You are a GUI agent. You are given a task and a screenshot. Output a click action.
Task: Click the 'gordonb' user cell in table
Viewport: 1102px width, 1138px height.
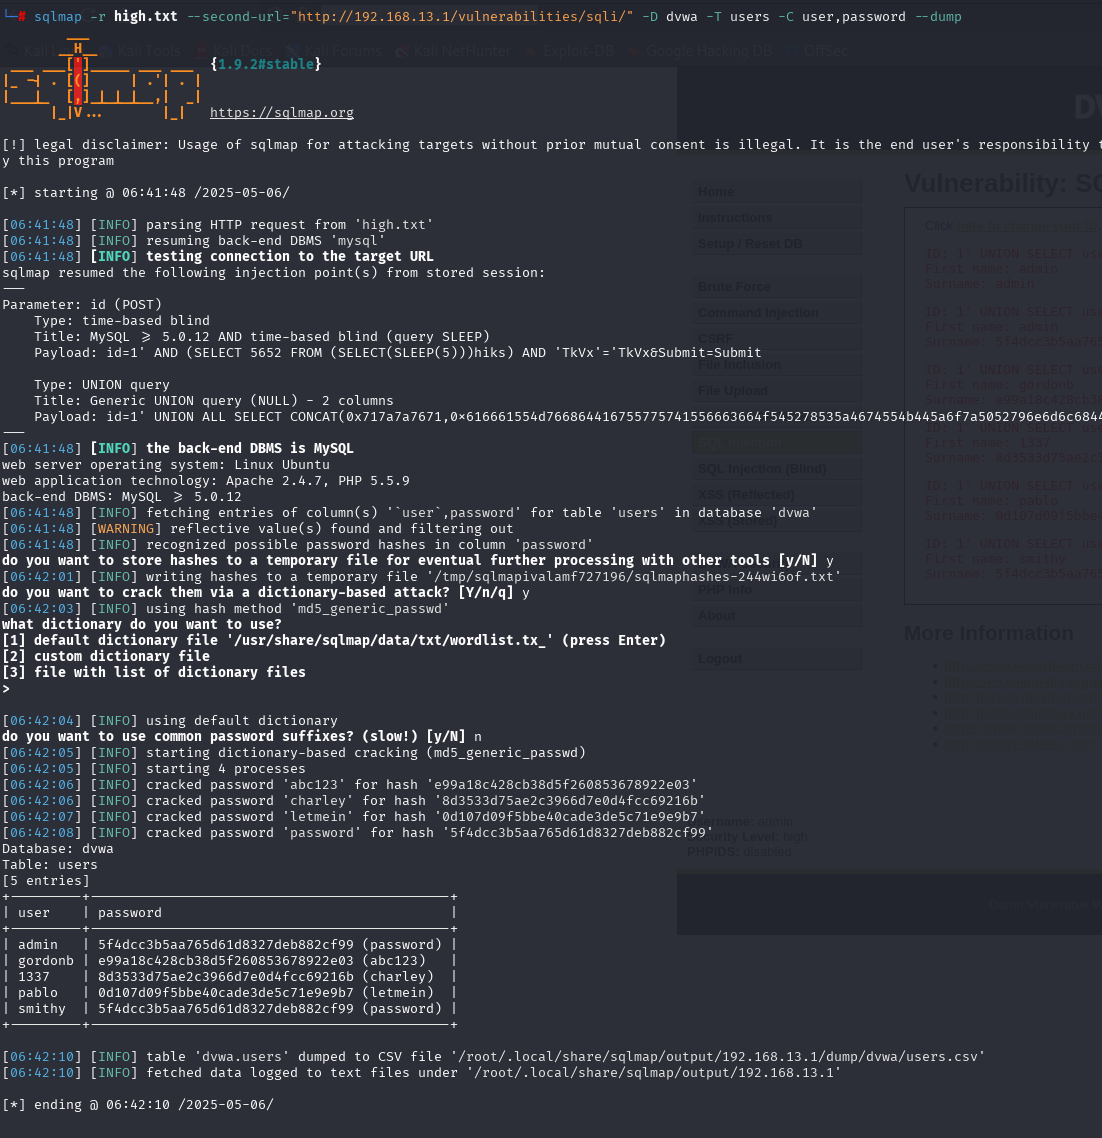pos(46,960)
